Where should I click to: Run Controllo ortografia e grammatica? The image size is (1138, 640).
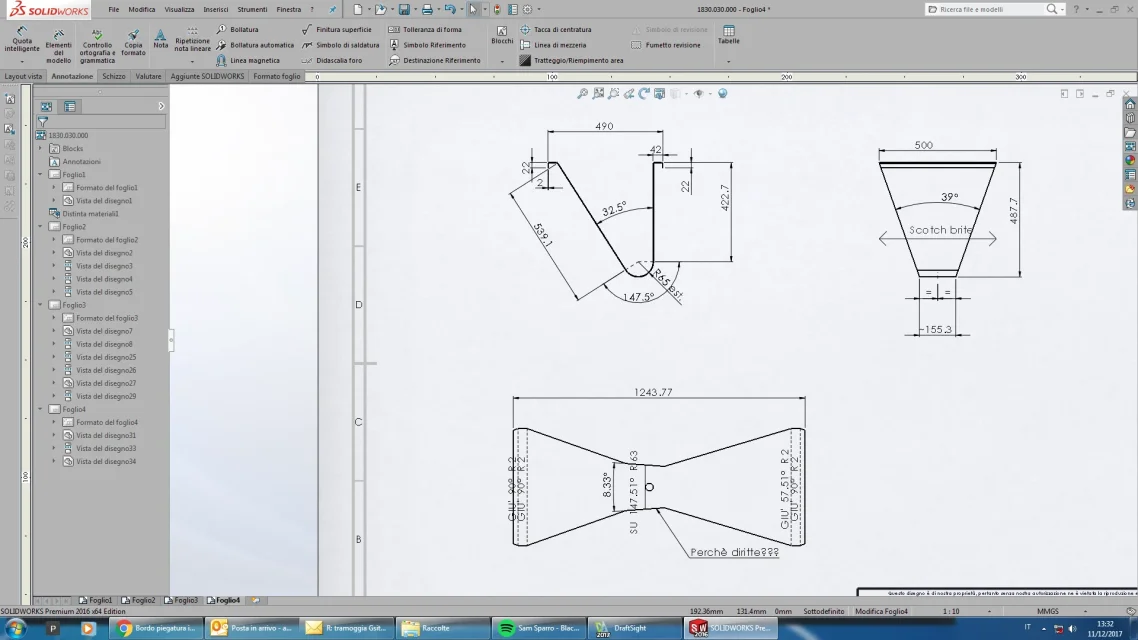97,46
